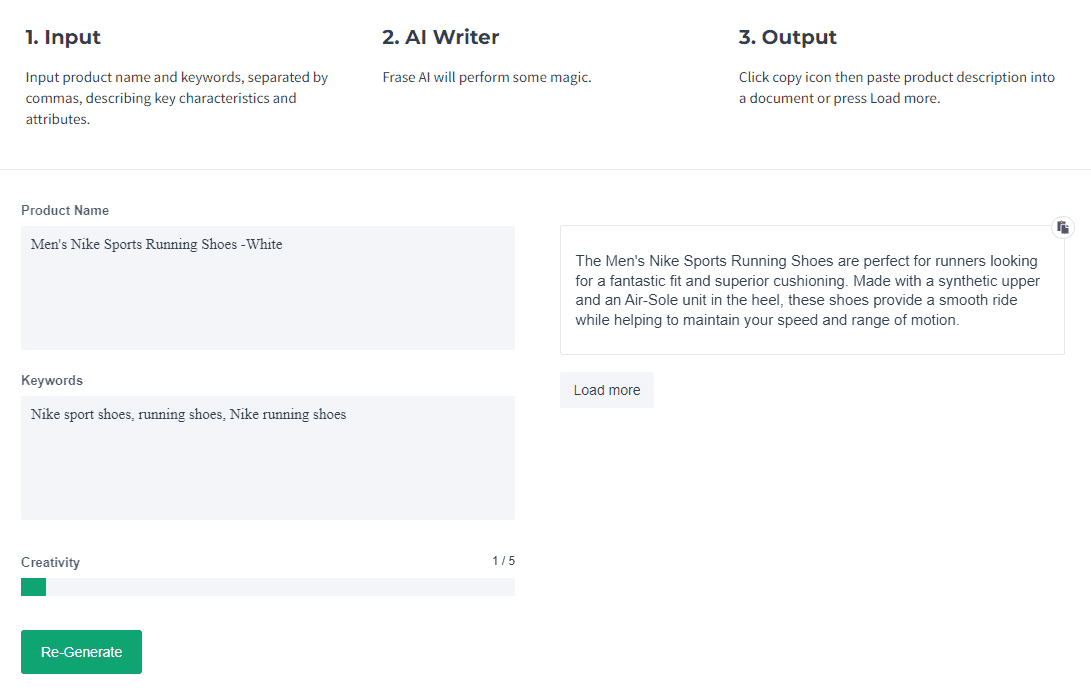Viewport: 1091px width, 688px height.
Task: Click 'Frase AI will perform some magic.' text
Action: click(x=487, y=77)
